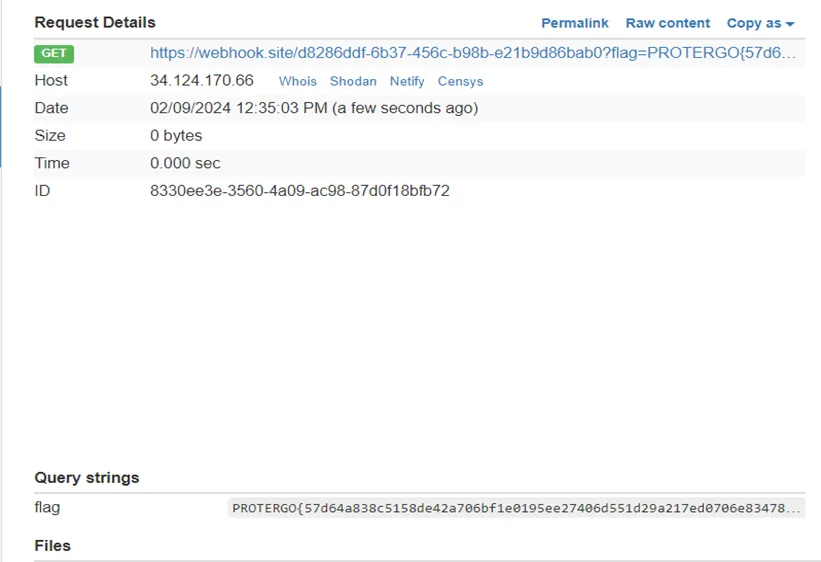Check host on Netify
This screenshot has height=562, width=821.
click(407, 81)
